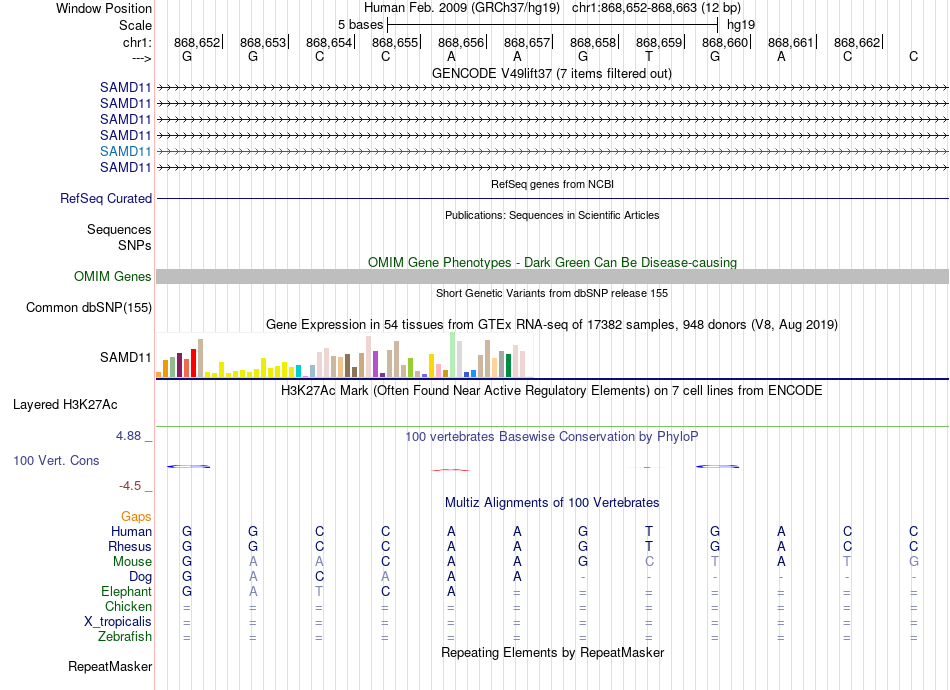Click the GENCODE V49lift37 track title
The width and height of the screenshot is (950, 690).
pos(551,73)
